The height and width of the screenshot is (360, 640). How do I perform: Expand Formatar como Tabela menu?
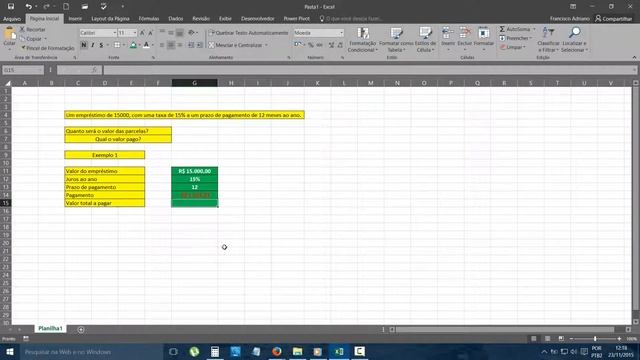(396, 39)
